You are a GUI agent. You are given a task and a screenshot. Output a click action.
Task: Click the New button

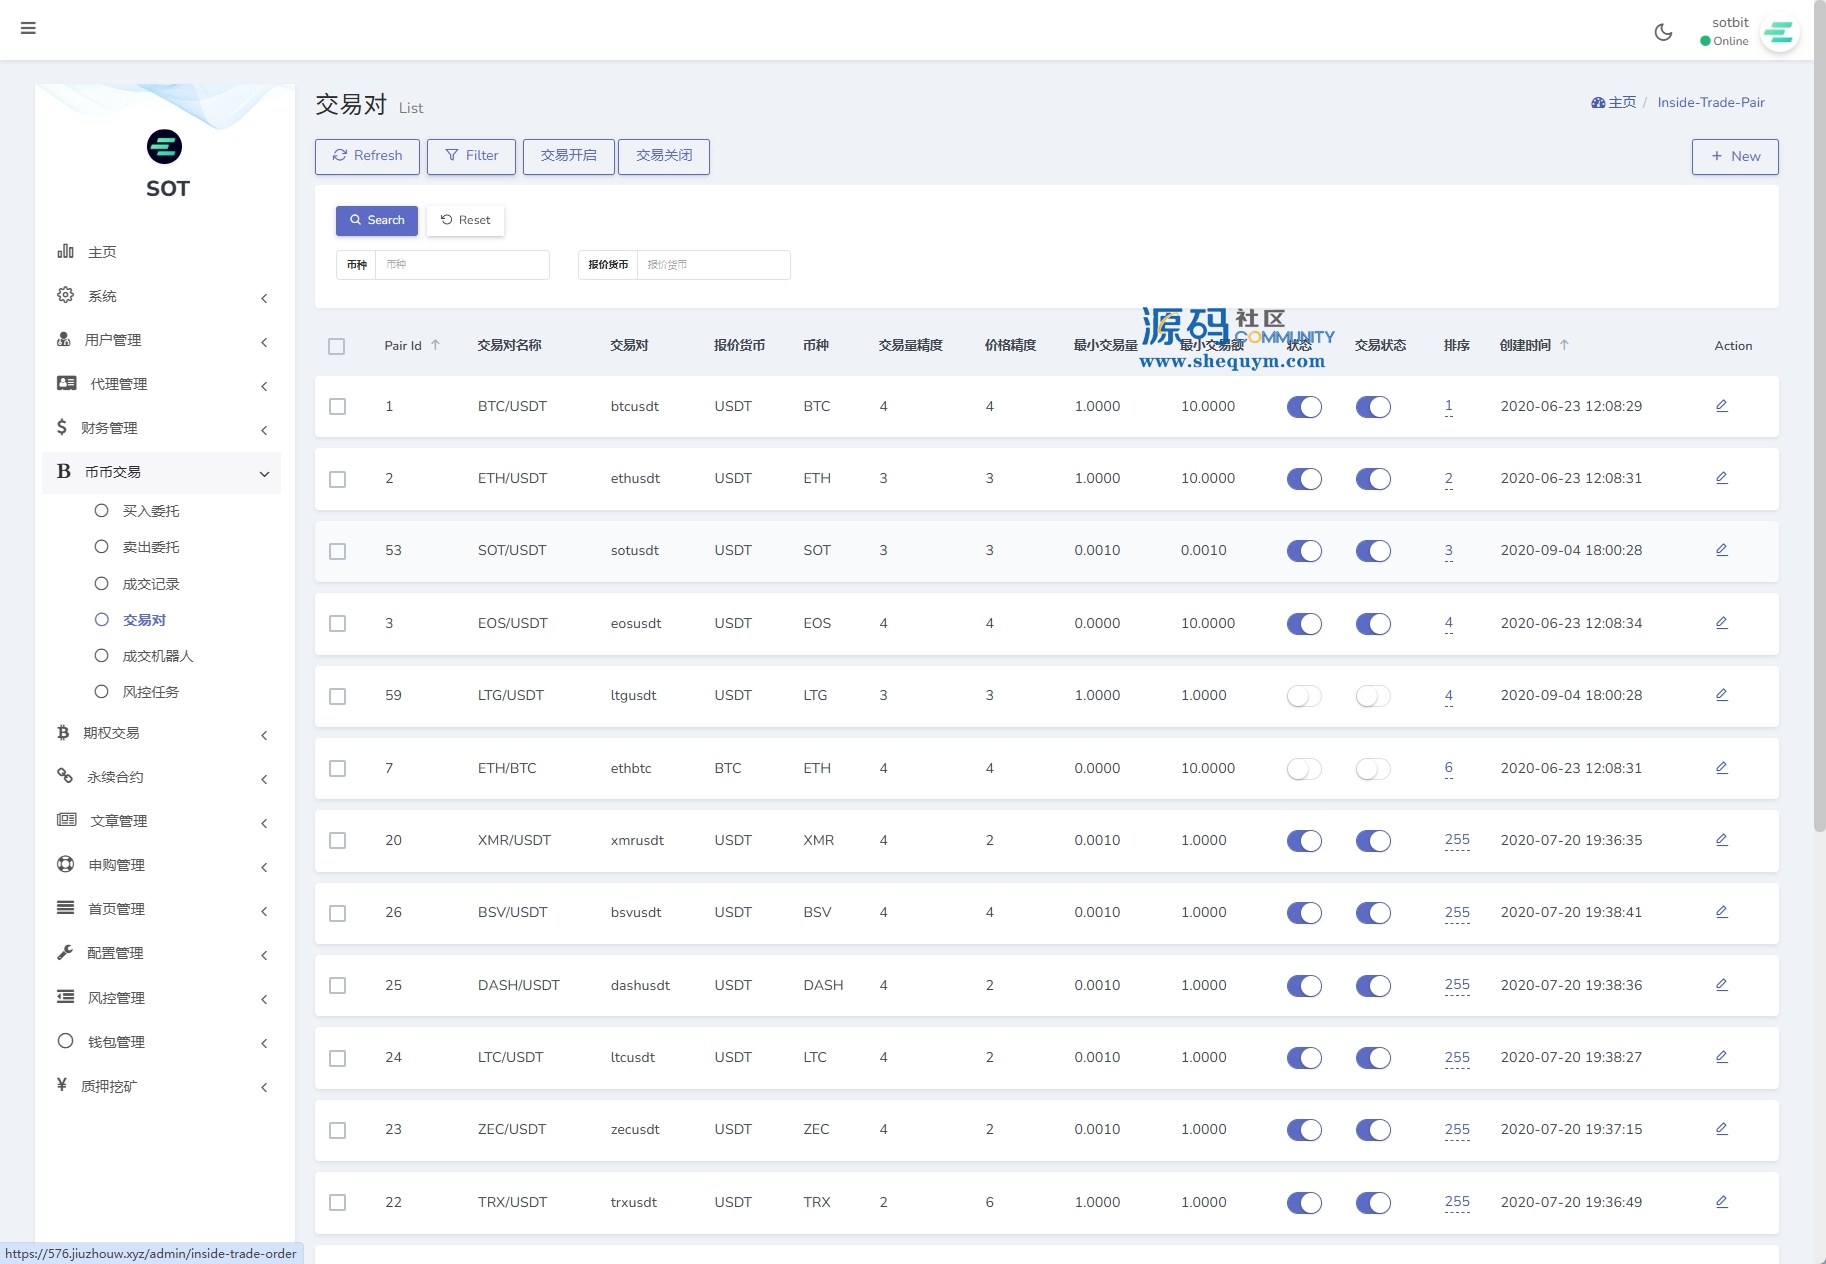1734,156
